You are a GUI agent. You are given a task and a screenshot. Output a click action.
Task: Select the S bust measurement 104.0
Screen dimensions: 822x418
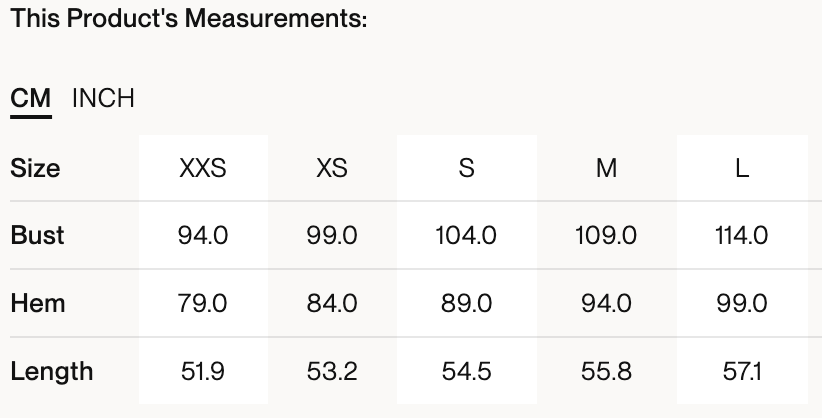tap(466, 235)
